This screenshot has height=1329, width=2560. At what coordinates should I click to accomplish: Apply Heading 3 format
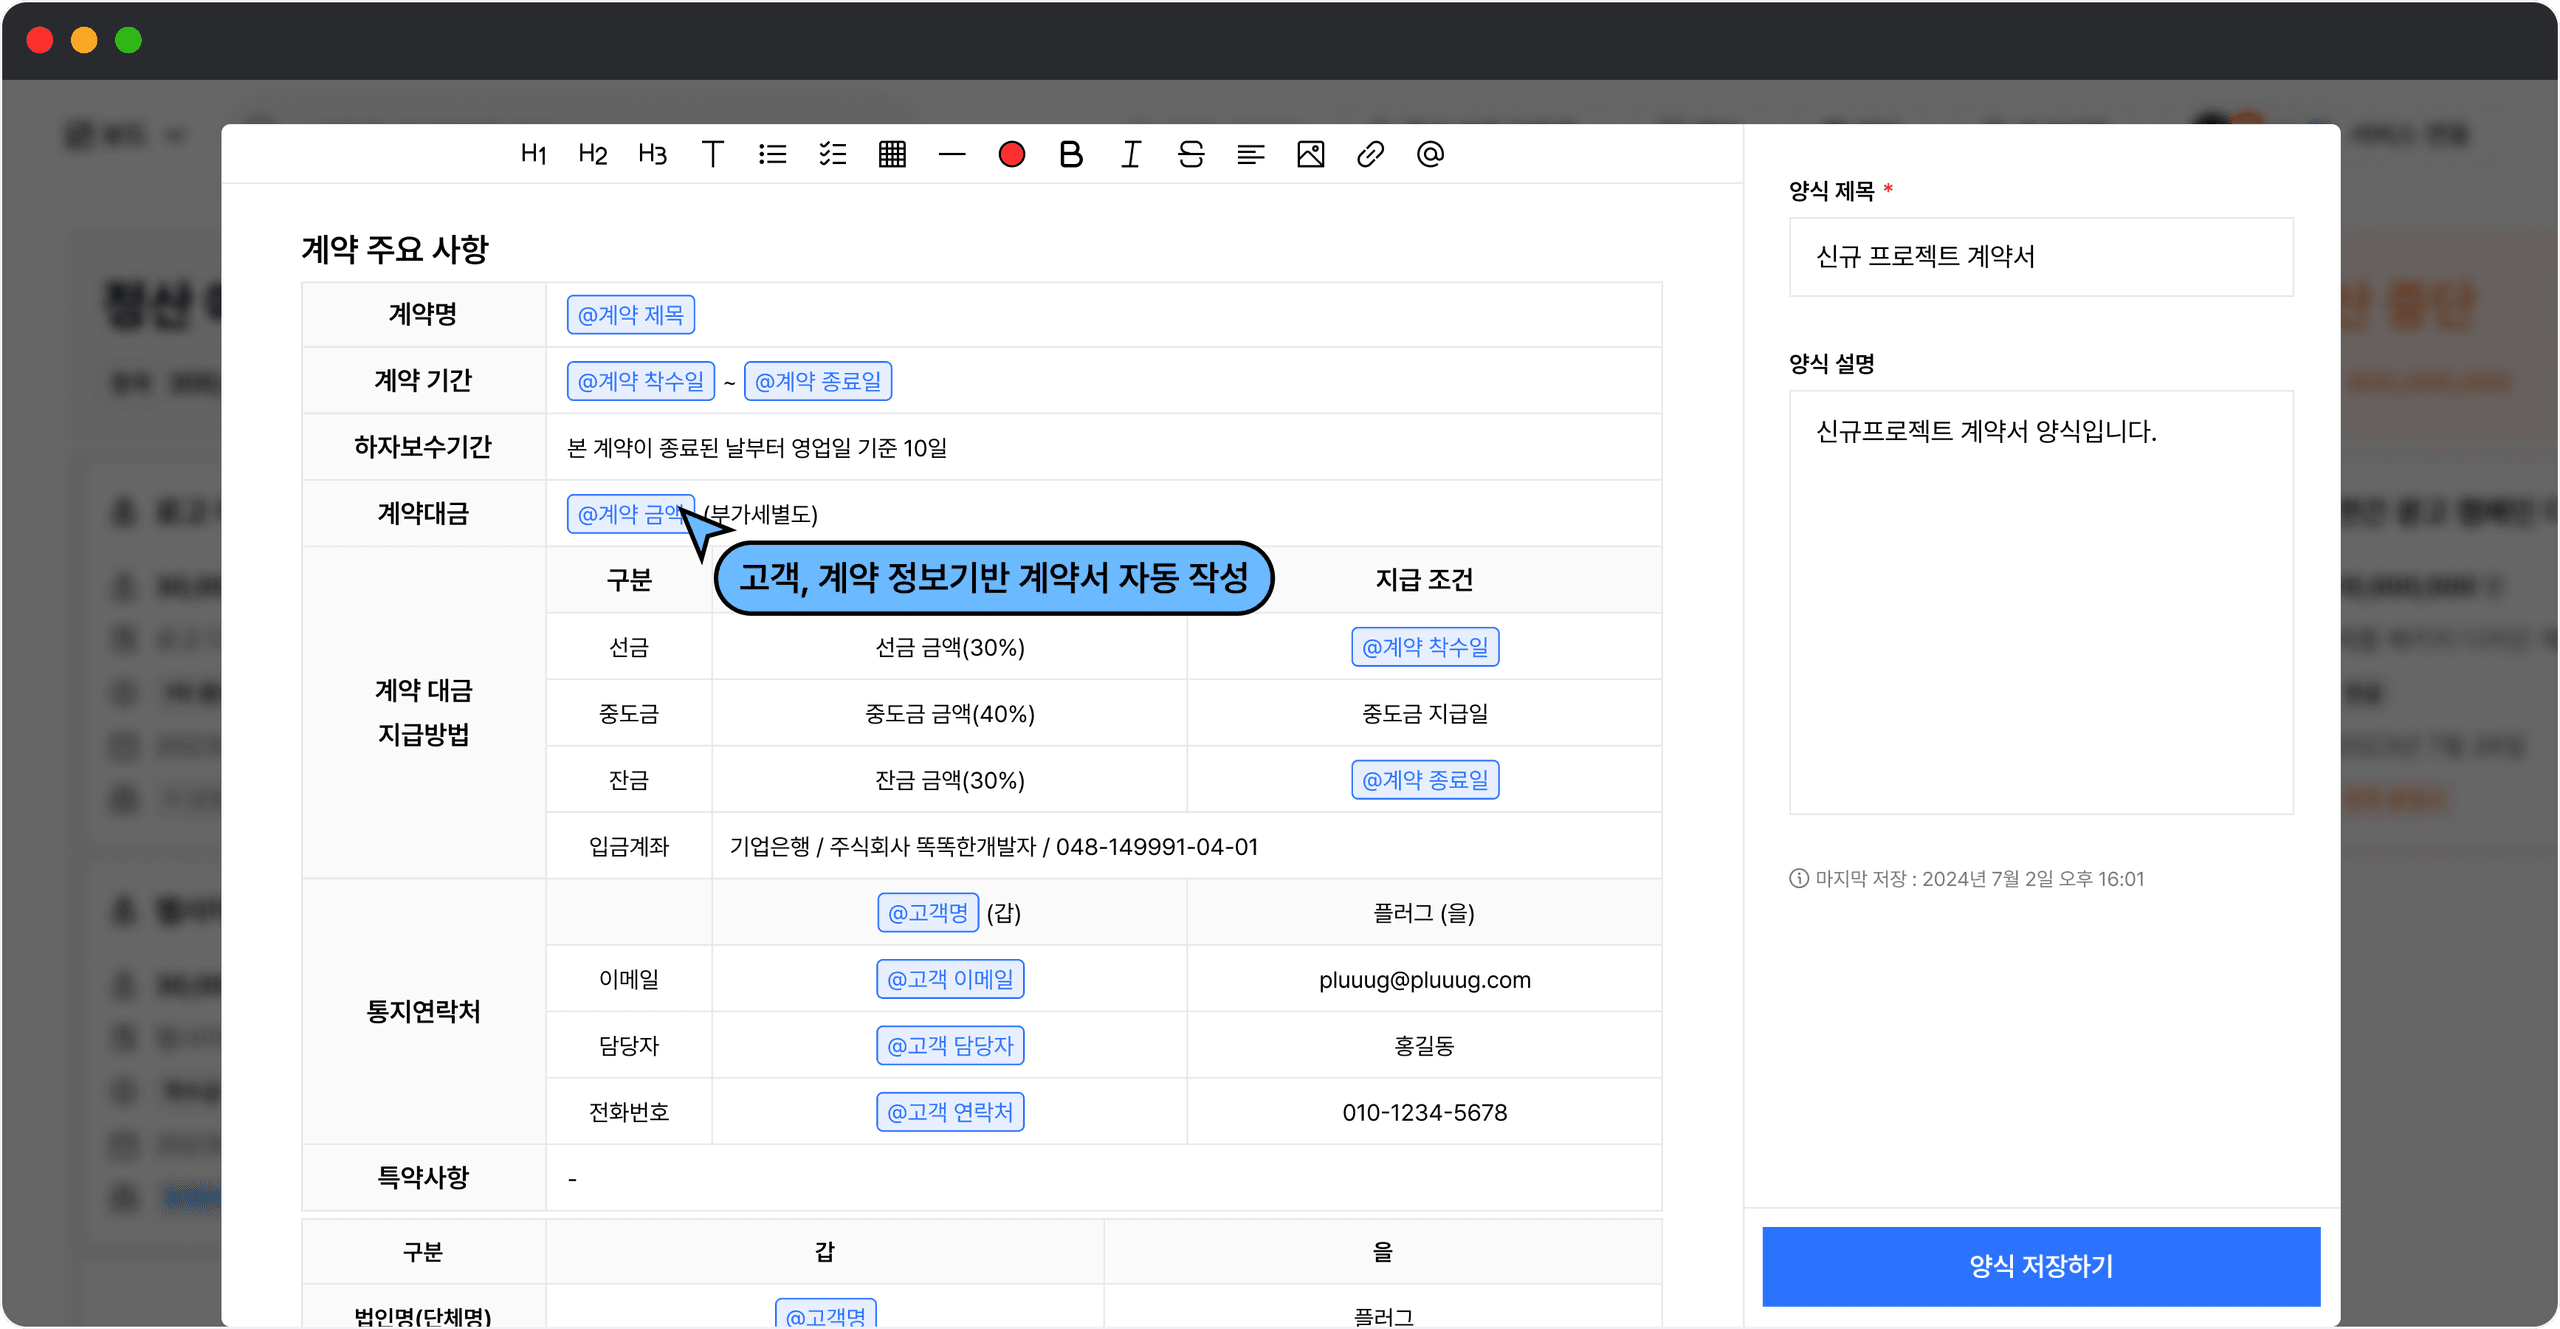click(652, 154)
